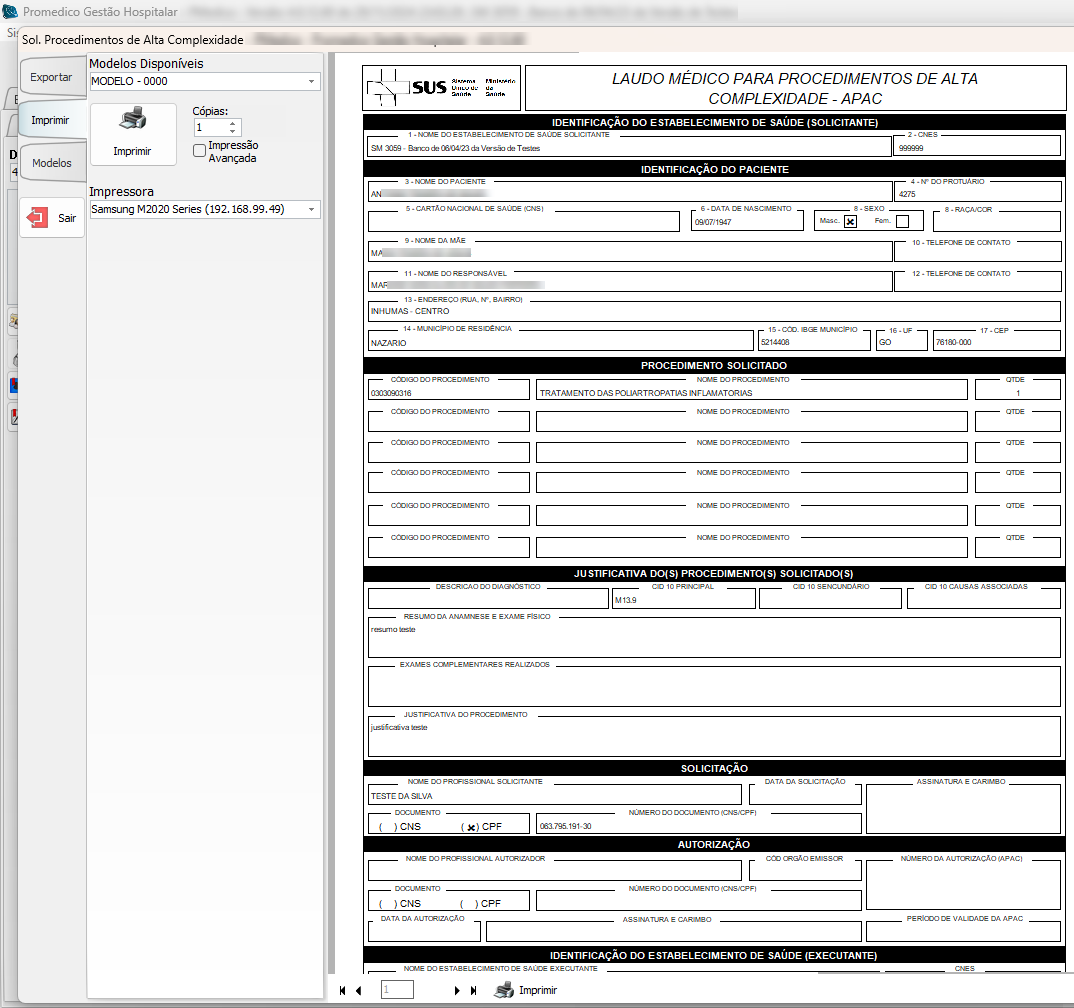The width and height of the screenshot is (1074, 1008).
Task: Open the Exportar tab
Action: 51,77
